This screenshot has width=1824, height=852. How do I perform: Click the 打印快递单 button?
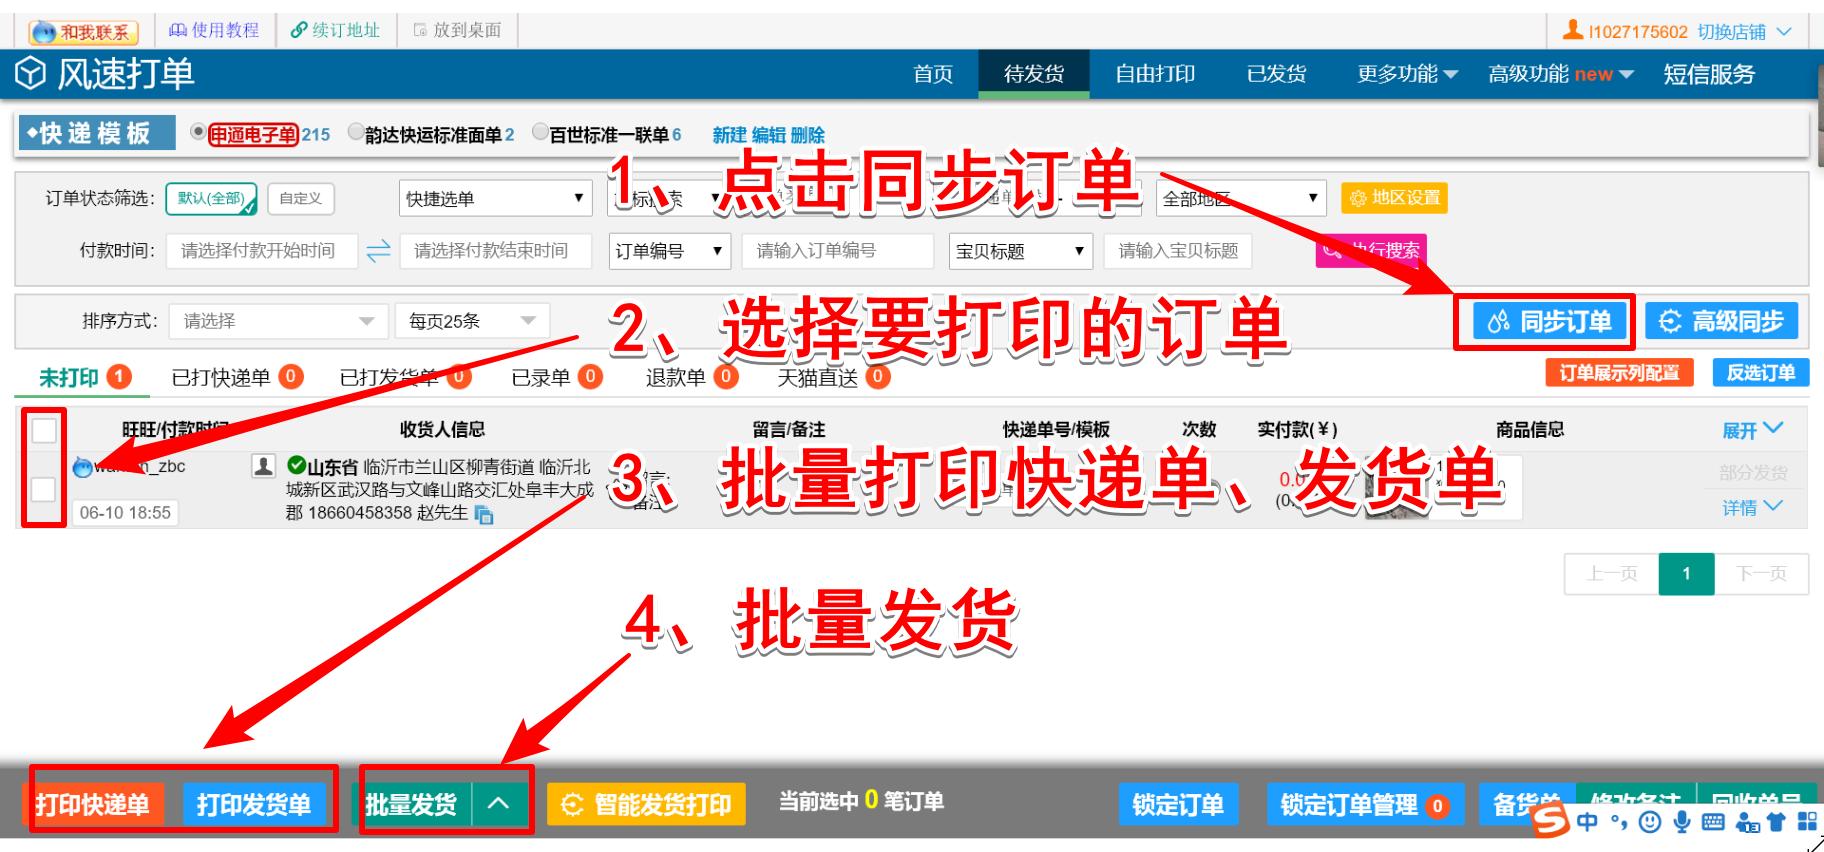pos(92,804)
